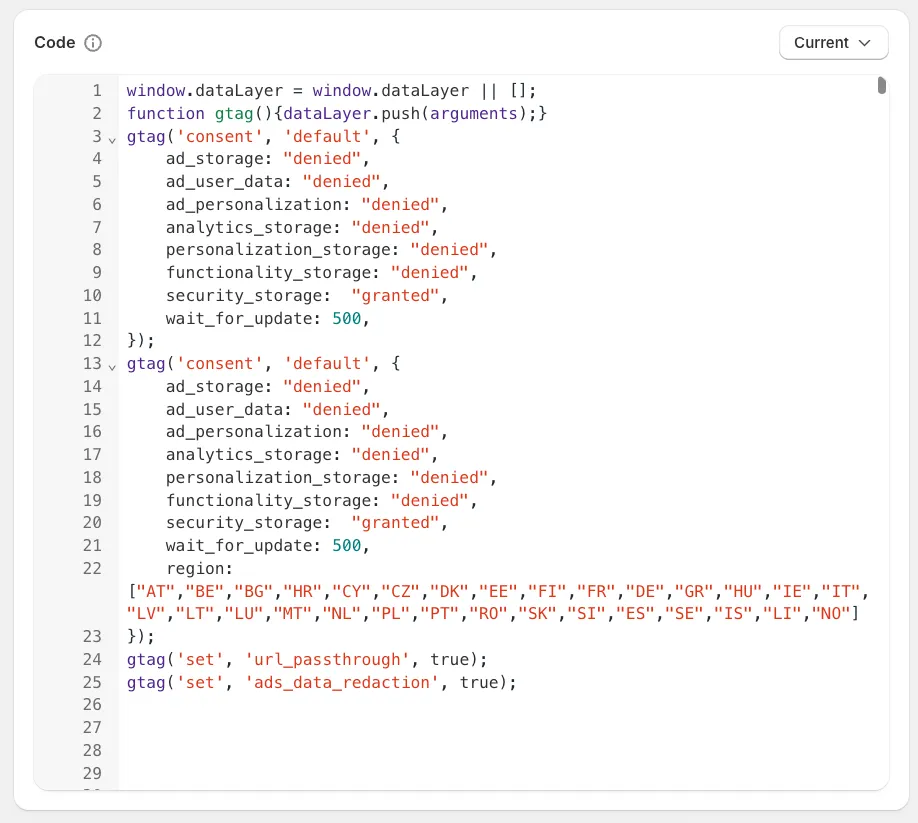Viewport: 918px width, 823px height.
Task: Click ad_storage: "denied" on line 14
Action: click(268, 386)
